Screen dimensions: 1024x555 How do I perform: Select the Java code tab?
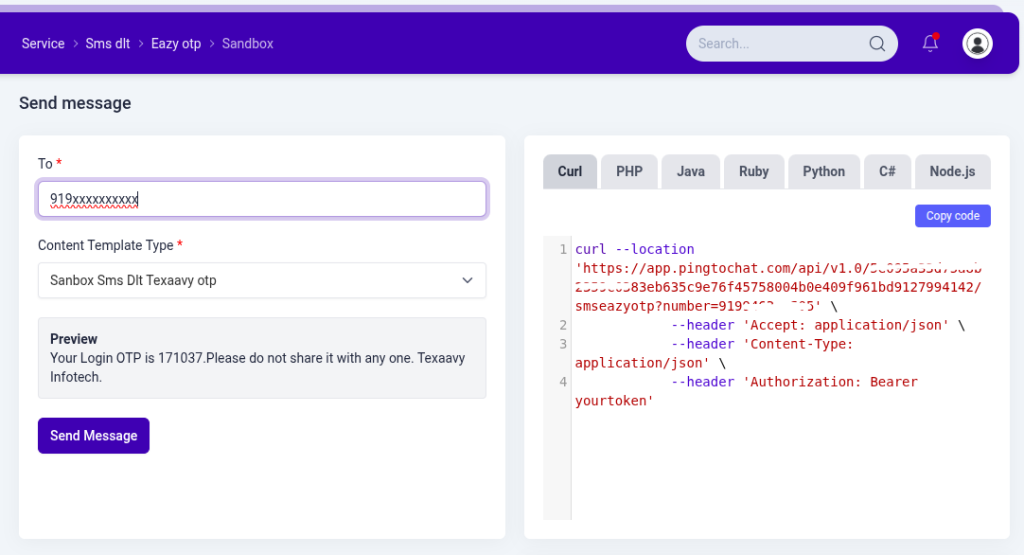pyautogui.click(x=690, y=171)
